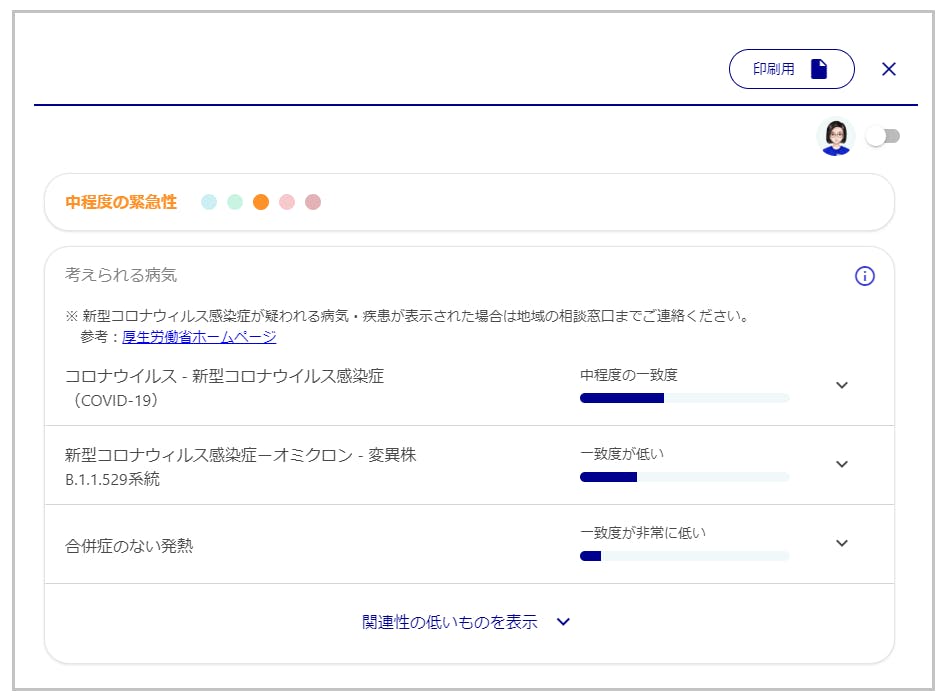Click the light blue urgency dot
944x700 pixels.
tap(209, 202)
